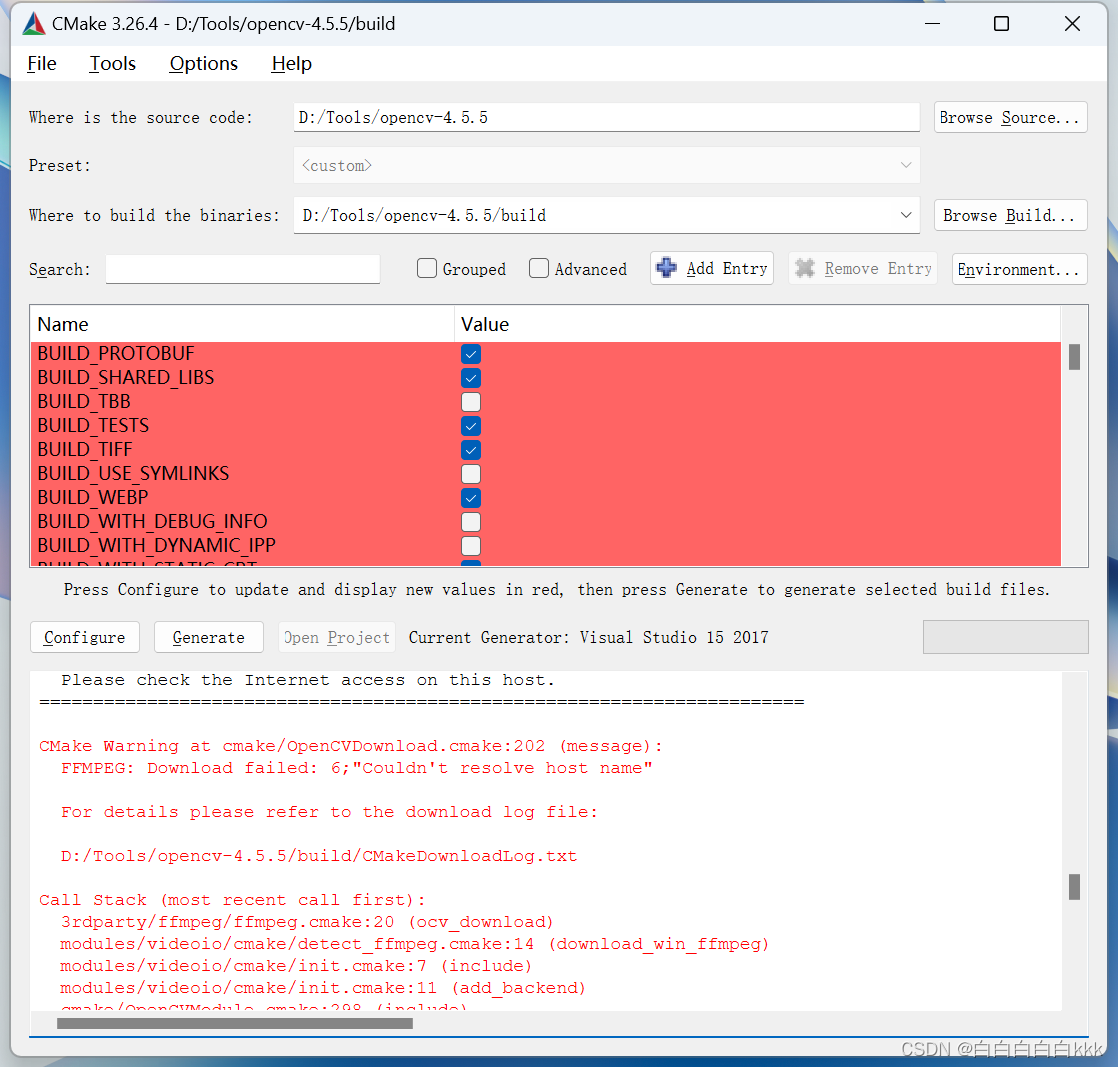Check BUILD_WITH_DEBUG_INFO value checkbox
This screenshot has width=1118, height=1067.
(x=471, y=522)
